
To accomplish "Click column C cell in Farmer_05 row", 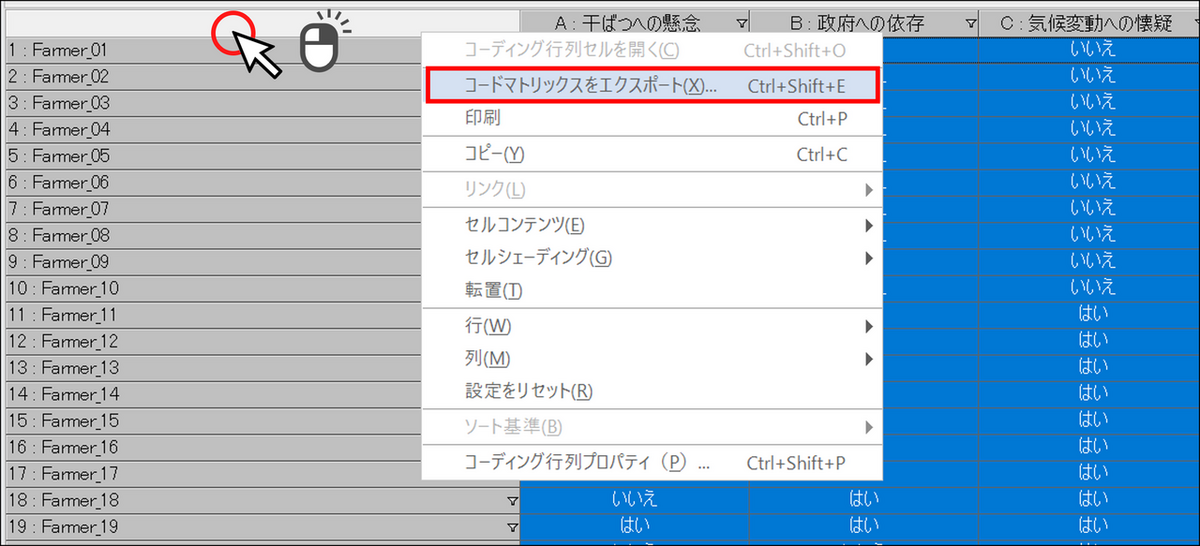I will point(1092,155).
